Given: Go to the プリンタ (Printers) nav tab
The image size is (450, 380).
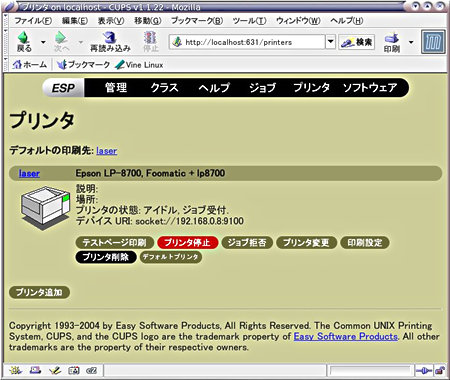Looking at the screenshot, I should tap(311, 88).
